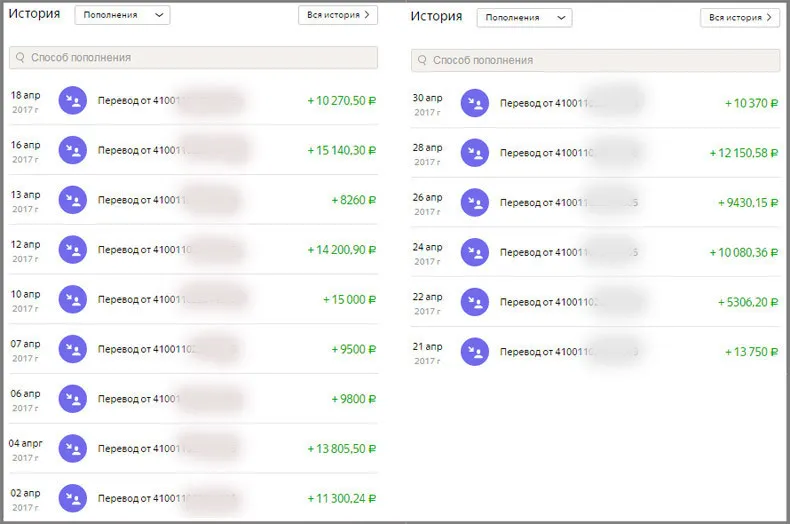Click transfer icon for 10 апр entry

tap(73, 299)
